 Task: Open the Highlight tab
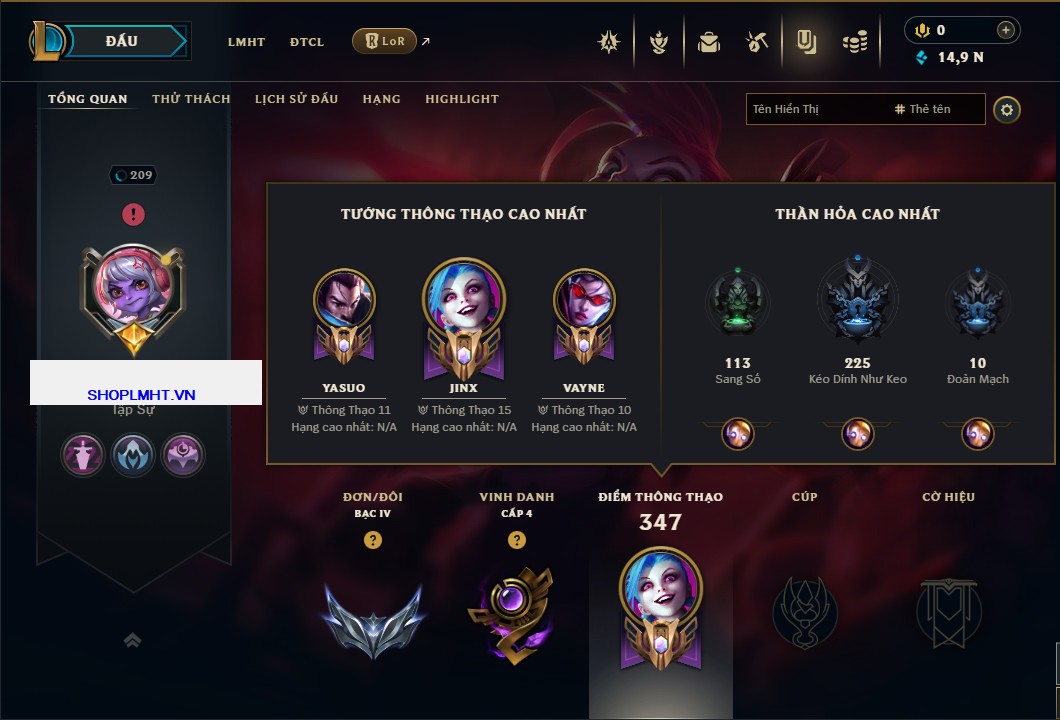[462, 99]
